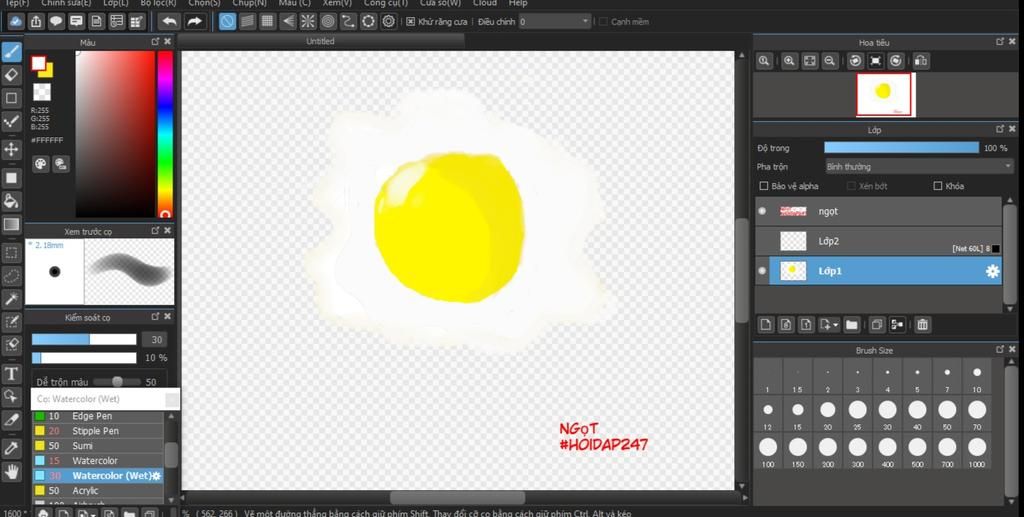Viewport: 1024px width, 517px height.
Task: Toggle visibility of the Lớp1 layer
Action: point(762,270)
